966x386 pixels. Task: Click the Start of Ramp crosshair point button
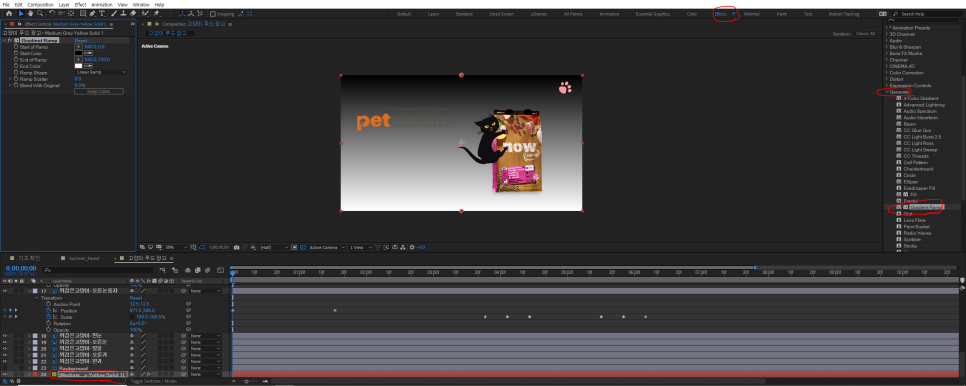tap(78, 46)
